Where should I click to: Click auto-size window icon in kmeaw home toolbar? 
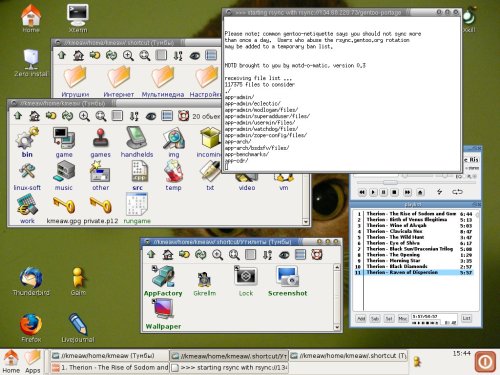coord(117,116)
